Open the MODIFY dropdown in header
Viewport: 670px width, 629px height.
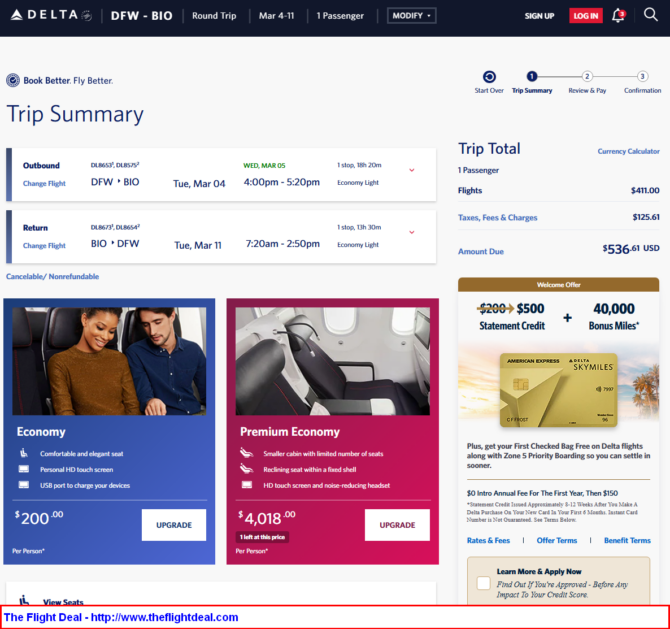(x=411, y=16)
